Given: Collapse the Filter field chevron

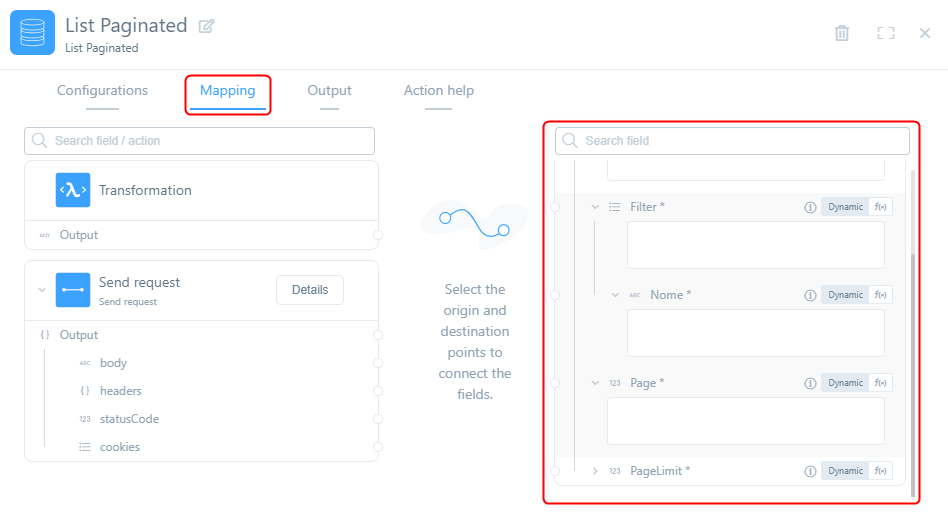Looking at the screenshot, I should point(595,207).
